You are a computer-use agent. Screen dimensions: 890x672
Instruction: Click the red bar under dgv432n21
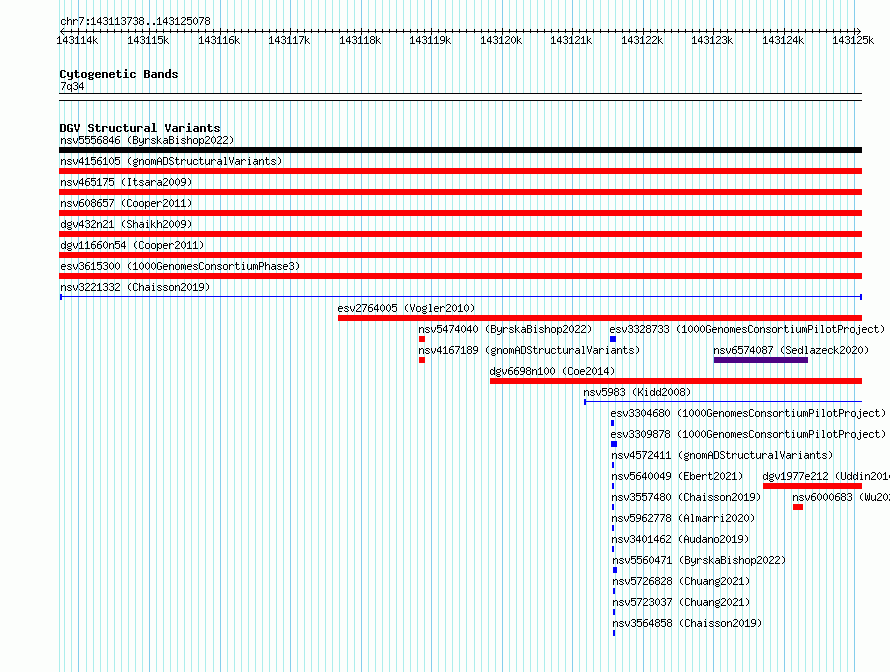point(460,234)
